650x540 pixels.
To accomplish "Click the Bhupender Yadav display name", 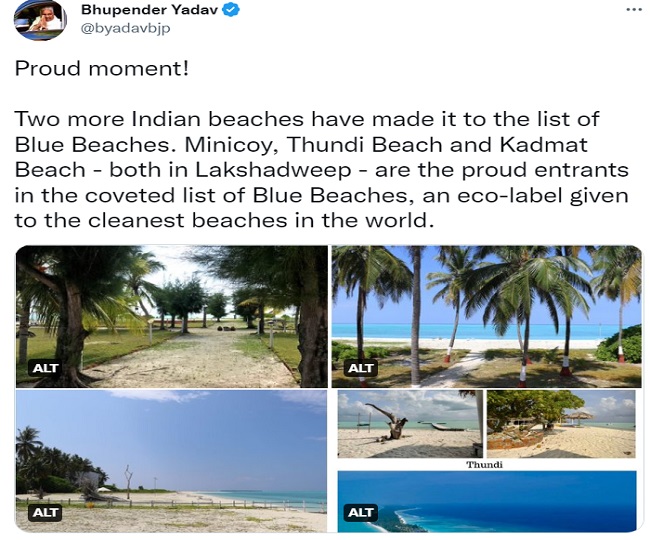I will tap(149, 10).
